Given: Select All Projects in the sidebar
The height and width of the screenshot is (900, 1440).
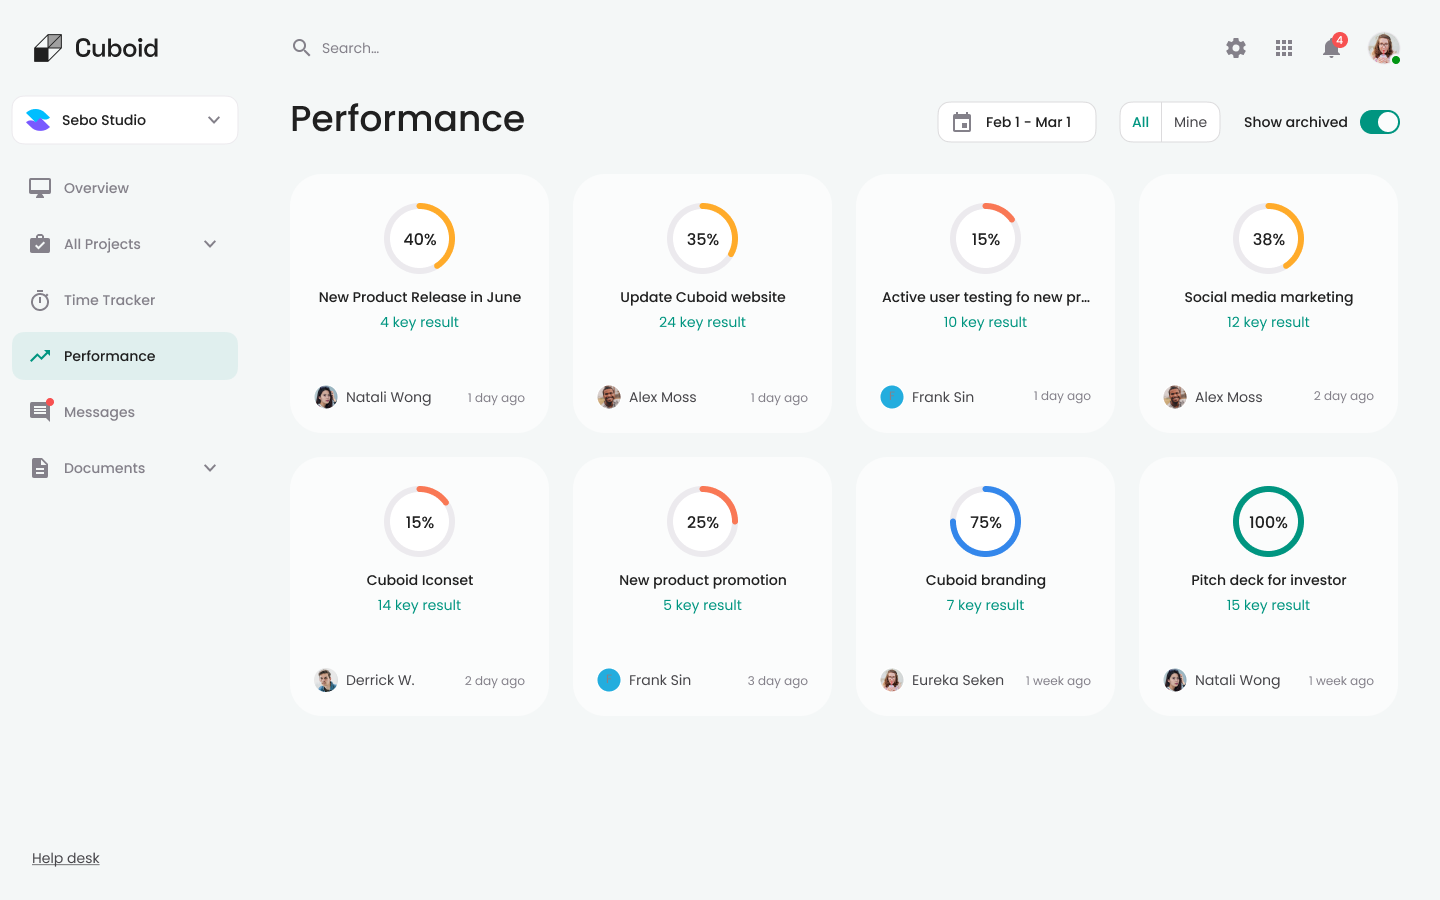Looking at the screenshot, I should pos(101,243).
